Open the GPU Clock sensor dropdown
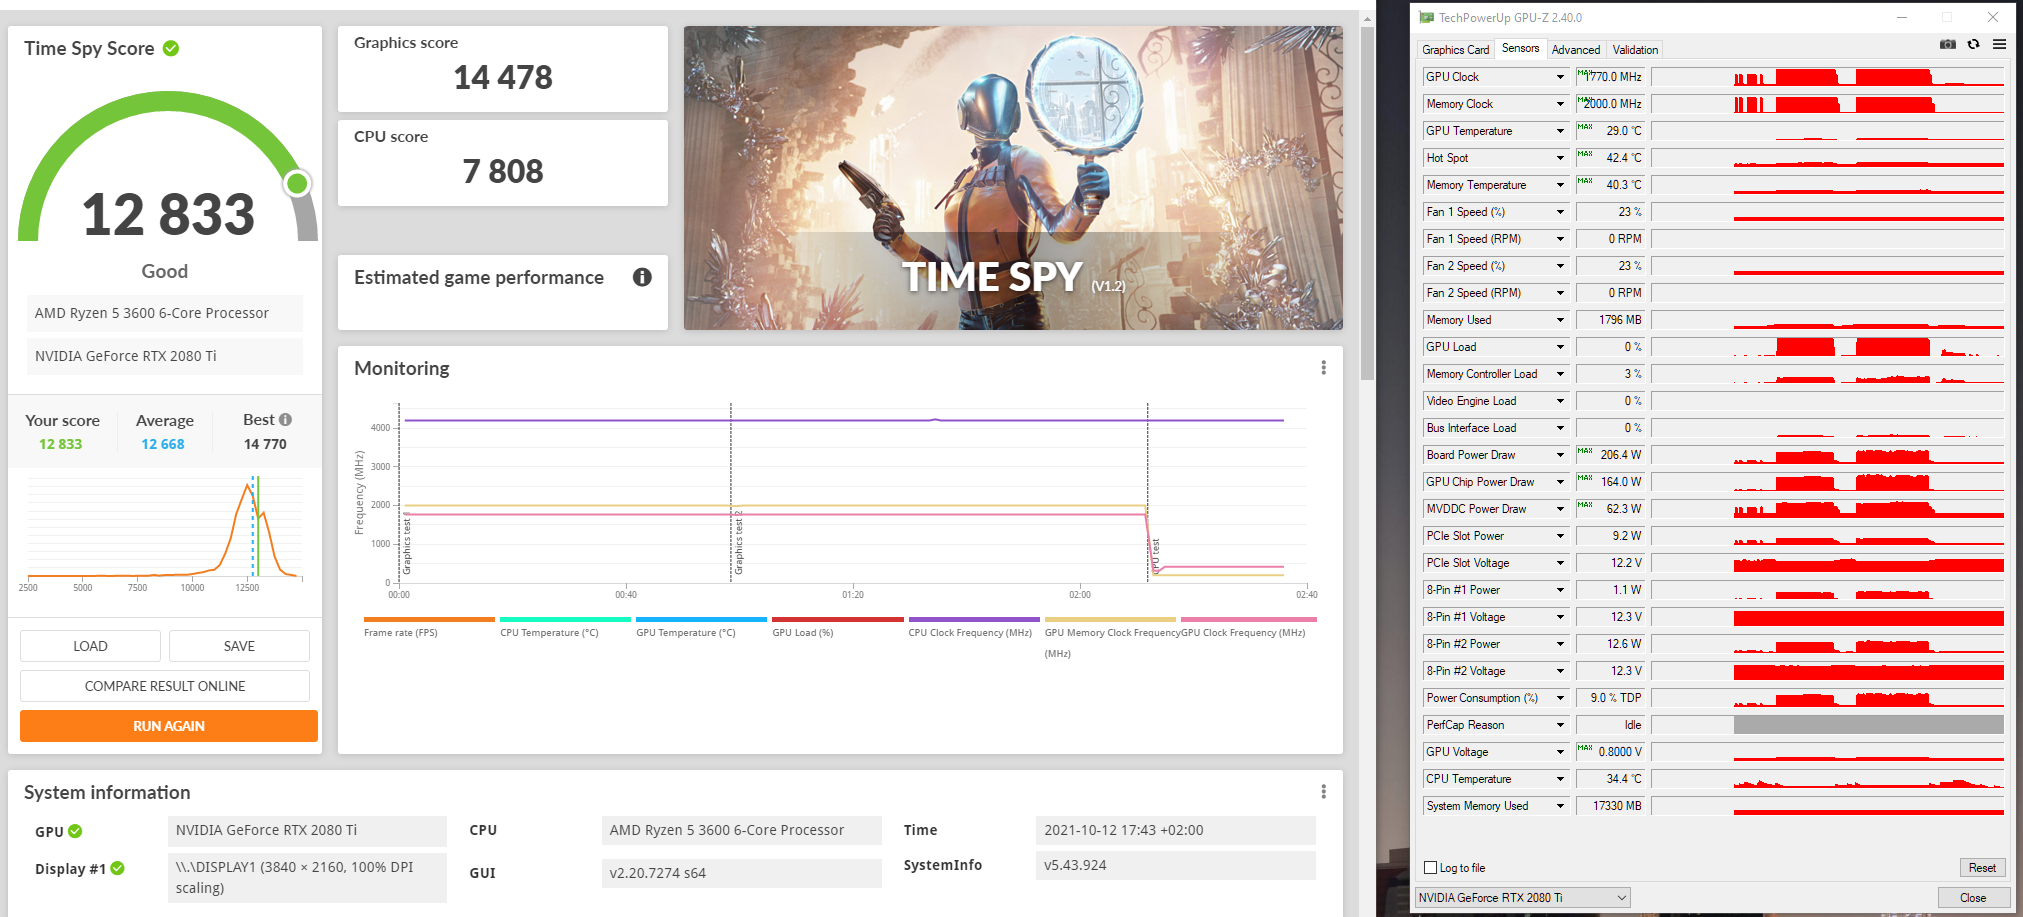 pos(1560,77)
